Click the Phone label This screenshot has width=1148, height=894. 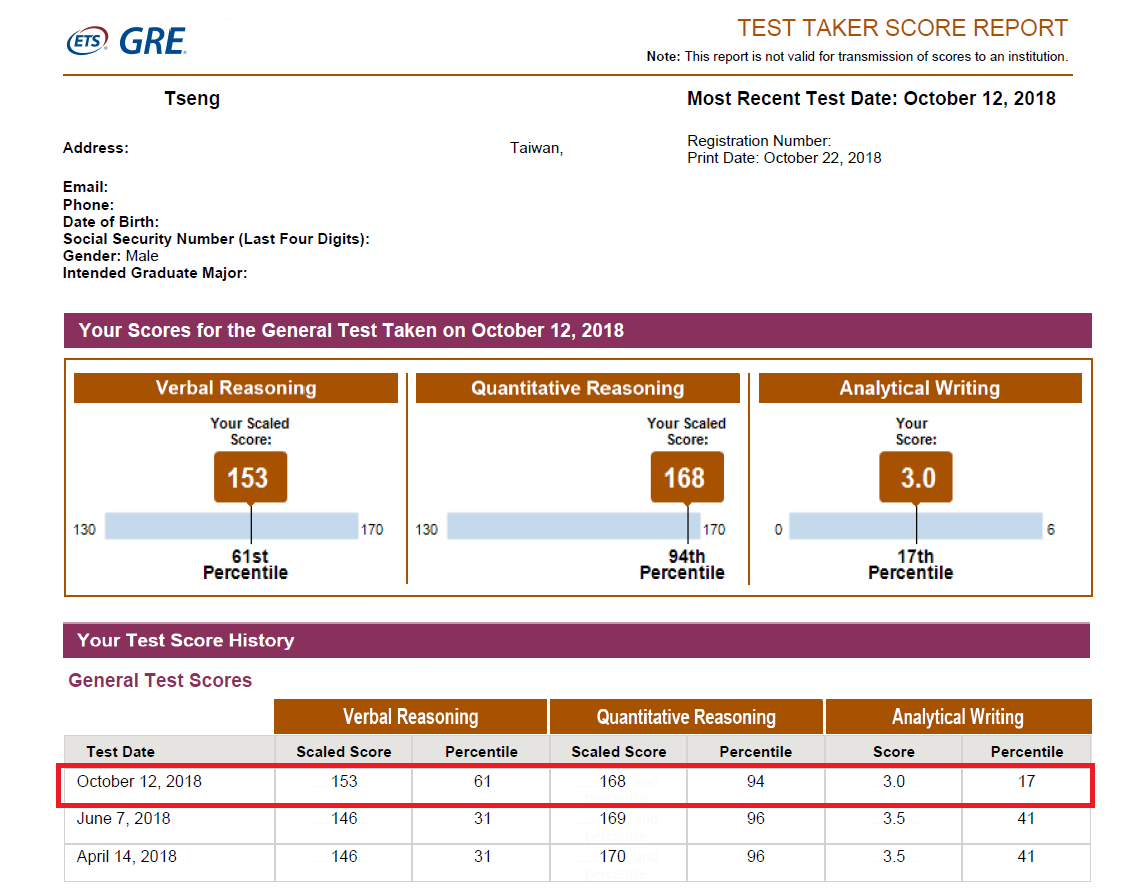click(88, 204)
